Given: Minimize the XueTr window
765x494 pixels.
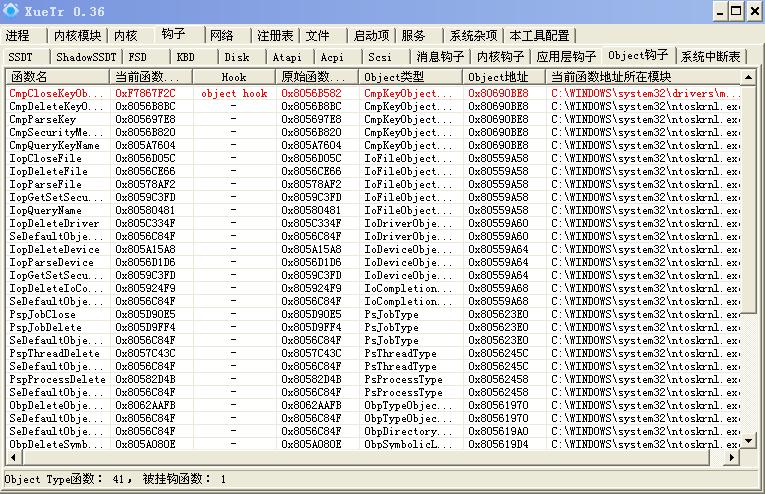Looking at the screenshot, I should pyautogui.click(x=716, y=11).
